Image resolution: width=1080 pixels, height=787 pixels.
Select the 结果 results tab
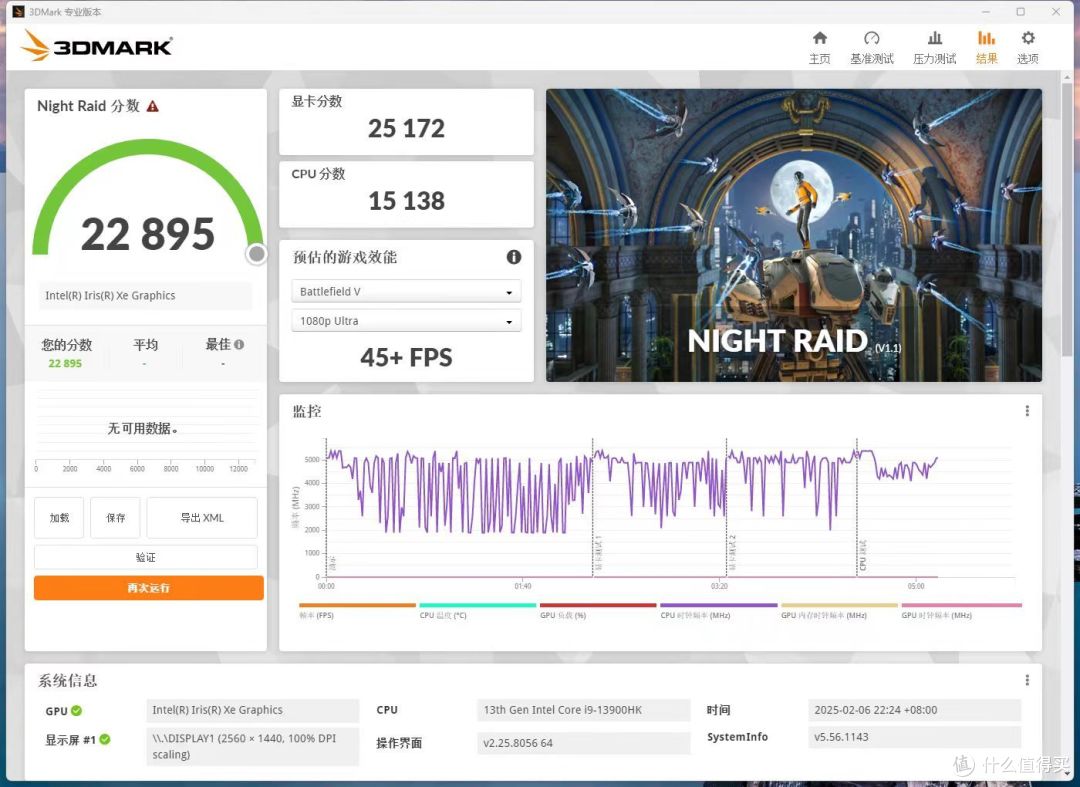(986, 47)
